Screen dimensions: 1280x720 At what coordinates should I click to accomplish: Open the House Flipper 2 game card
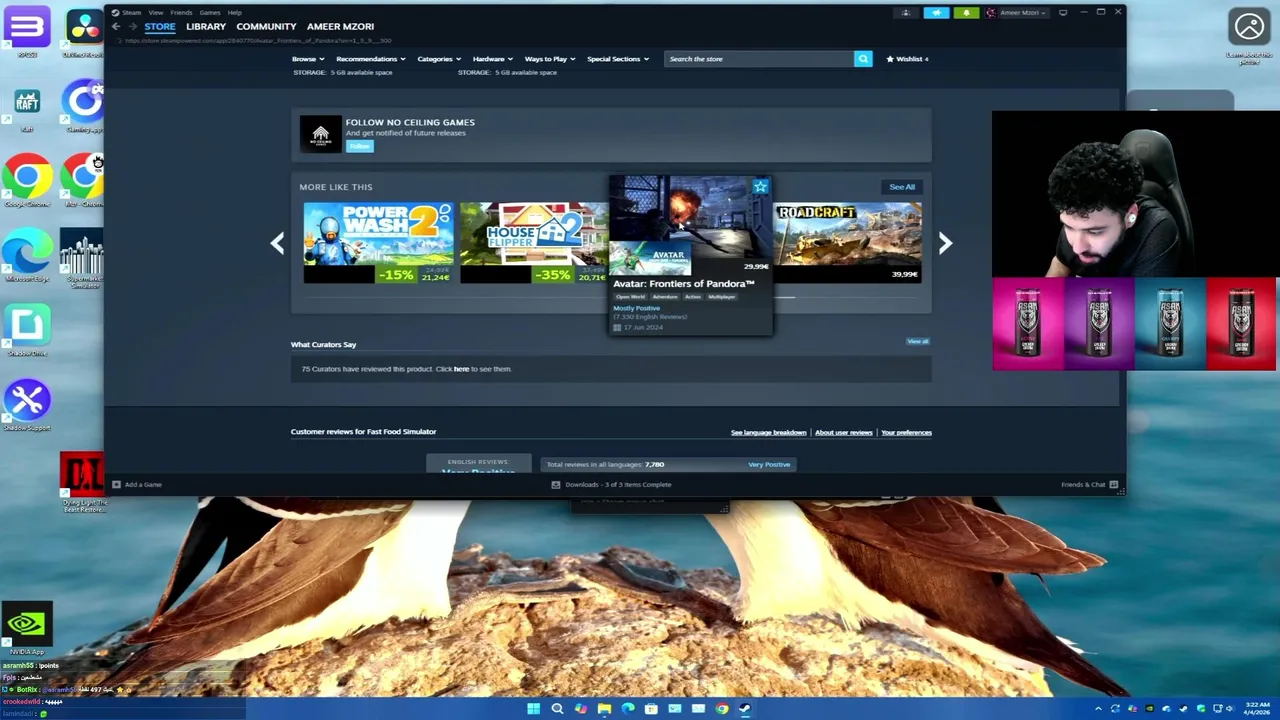pyautogui.click(x=534, y=243)
